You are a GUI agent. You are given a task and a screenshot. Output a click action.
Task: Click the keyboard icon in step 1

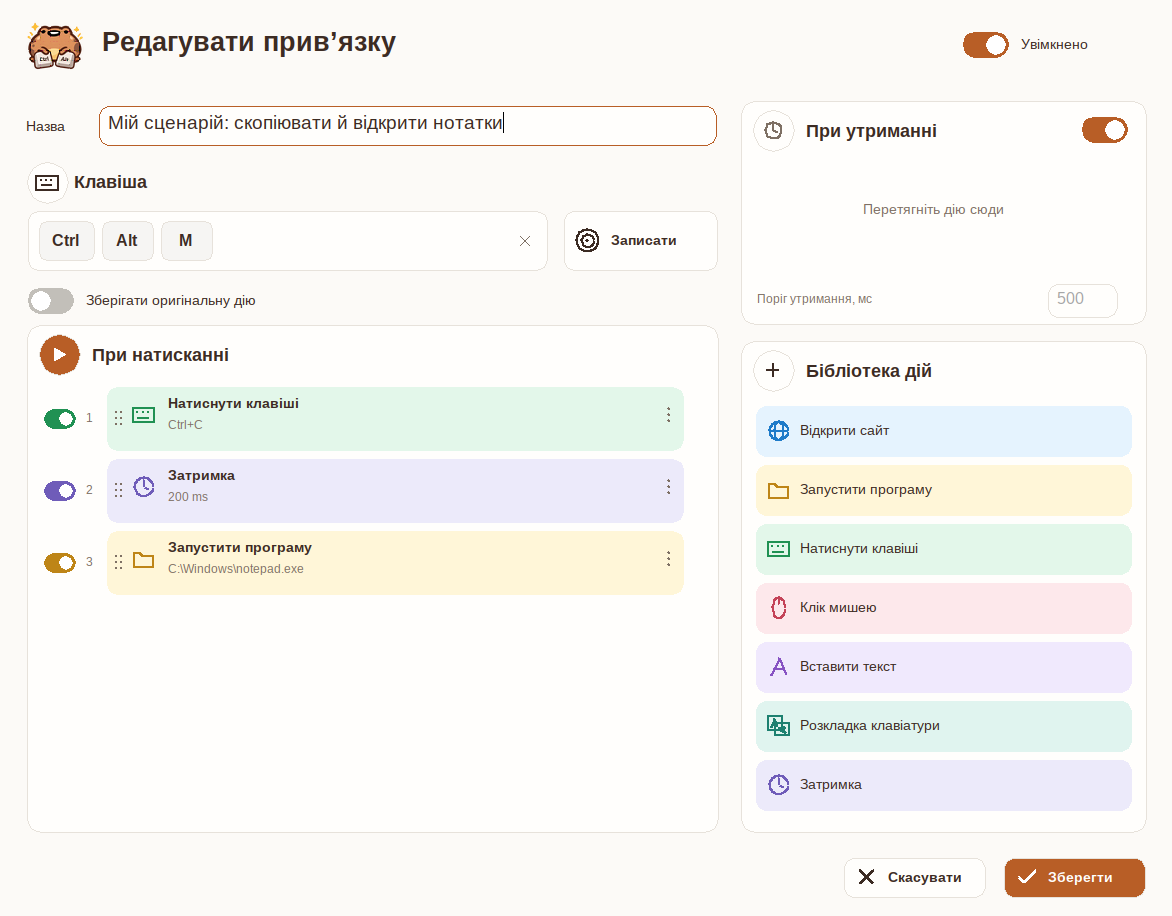144,415
